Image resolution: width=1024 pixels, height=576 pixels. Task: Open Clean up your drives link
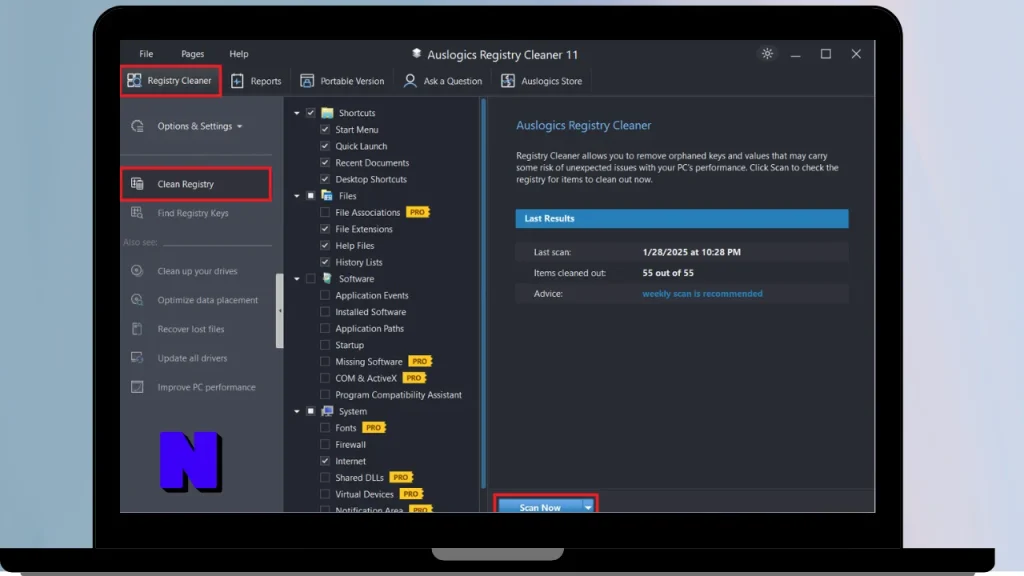[x=197, y=271]
